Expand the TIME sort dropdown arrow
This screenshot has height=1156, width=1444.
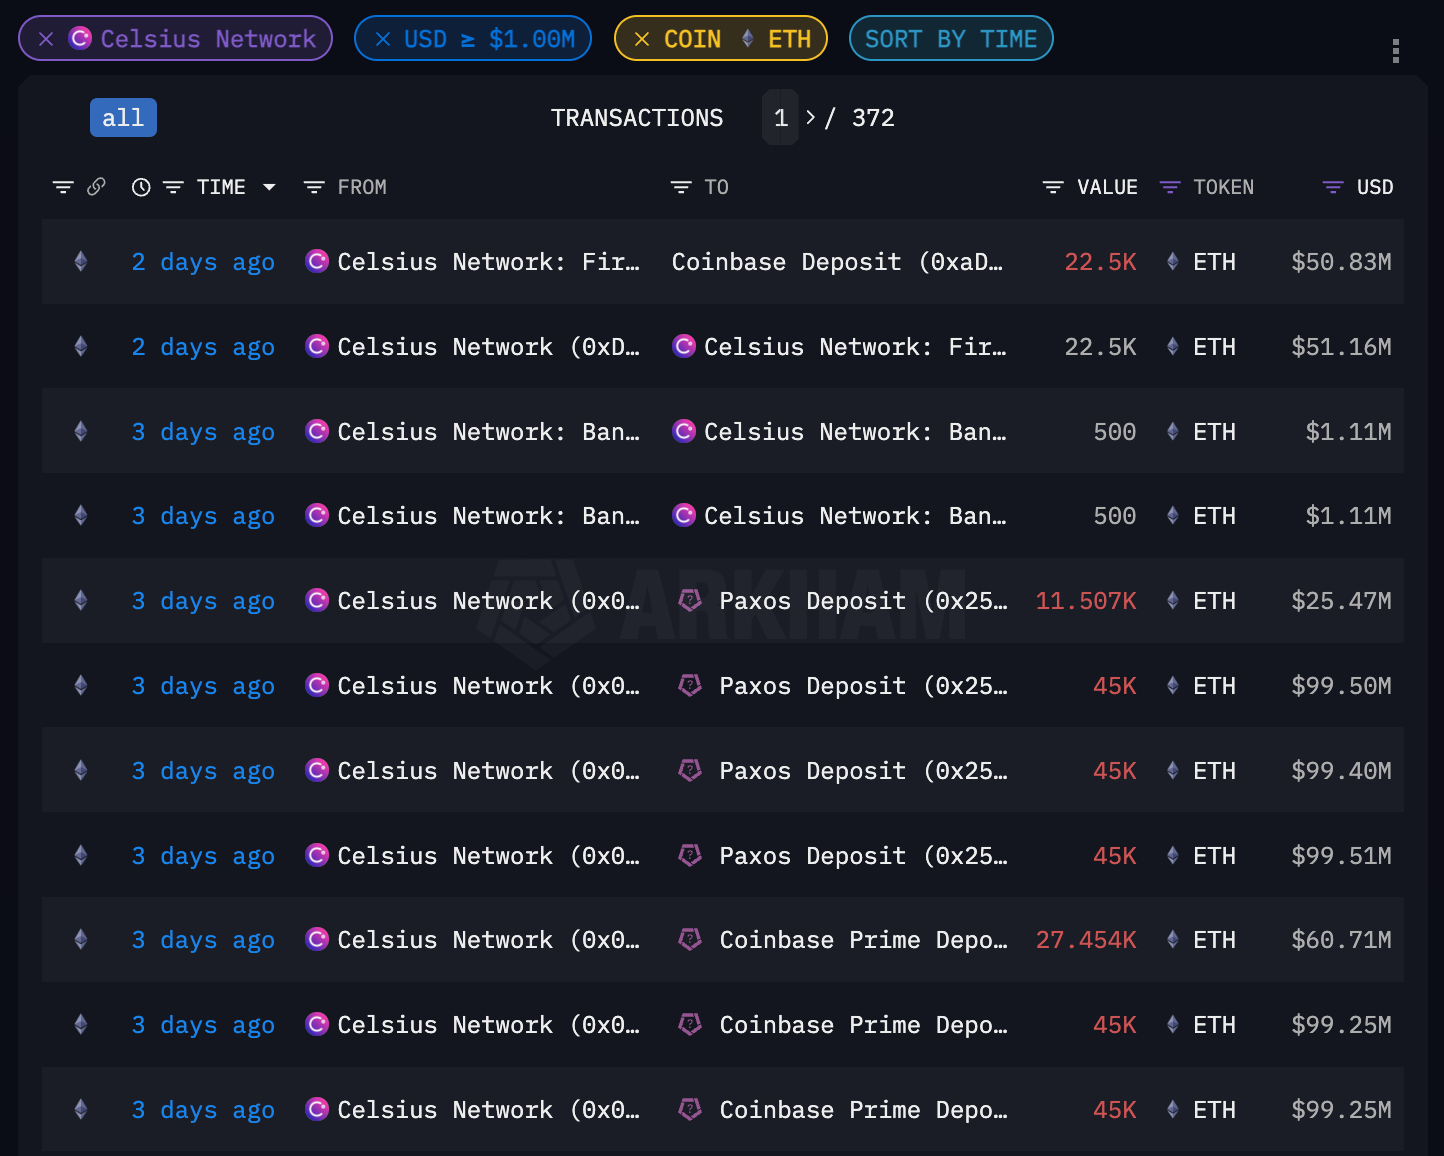coord(269,187)
